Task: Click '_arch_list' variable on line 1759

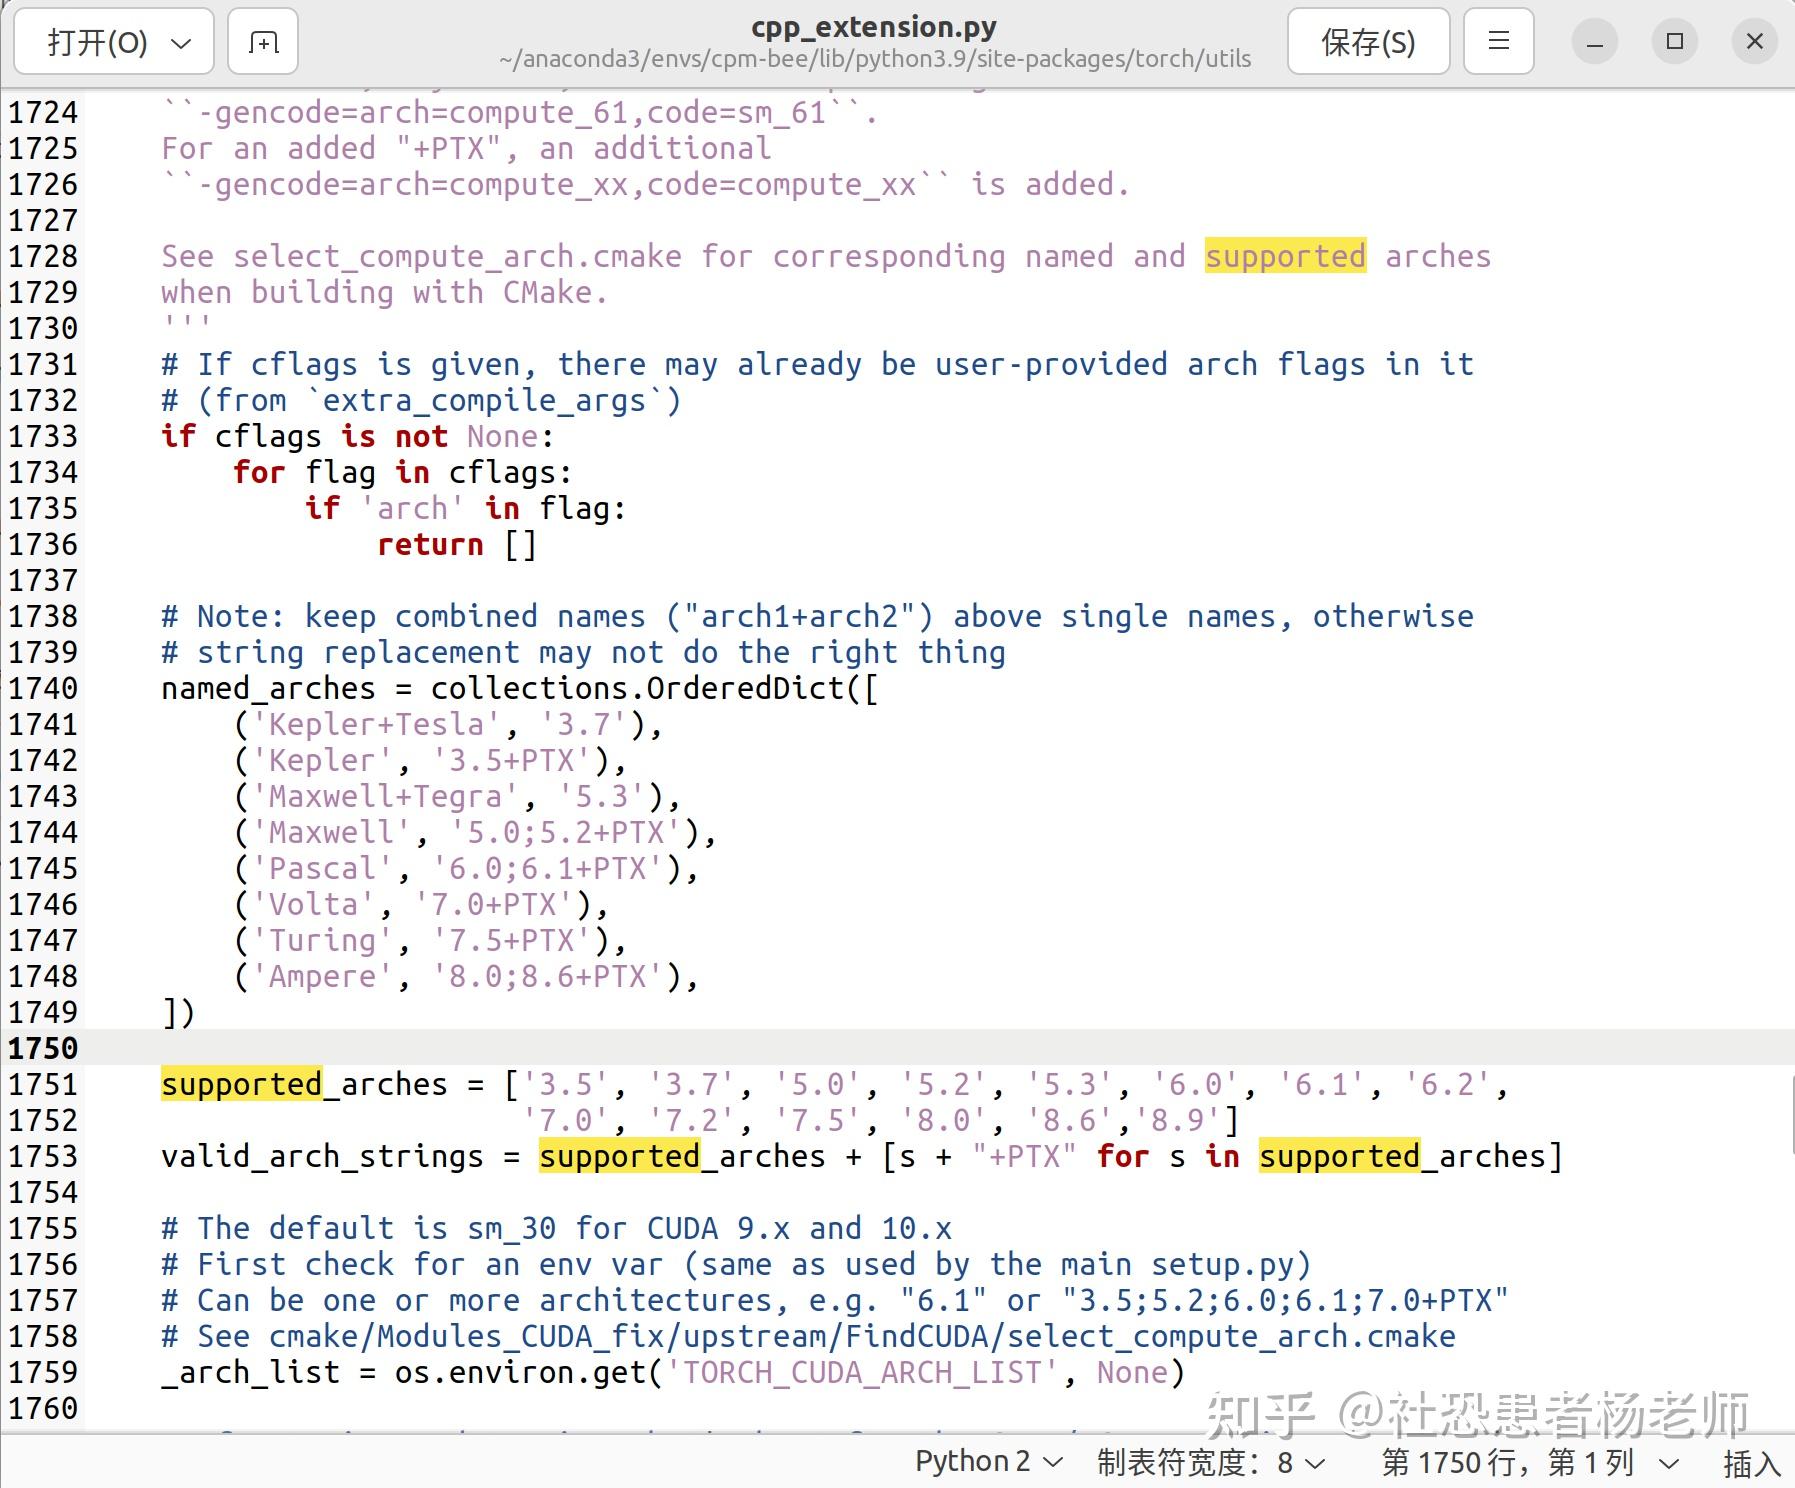Action: [250, 1372]
